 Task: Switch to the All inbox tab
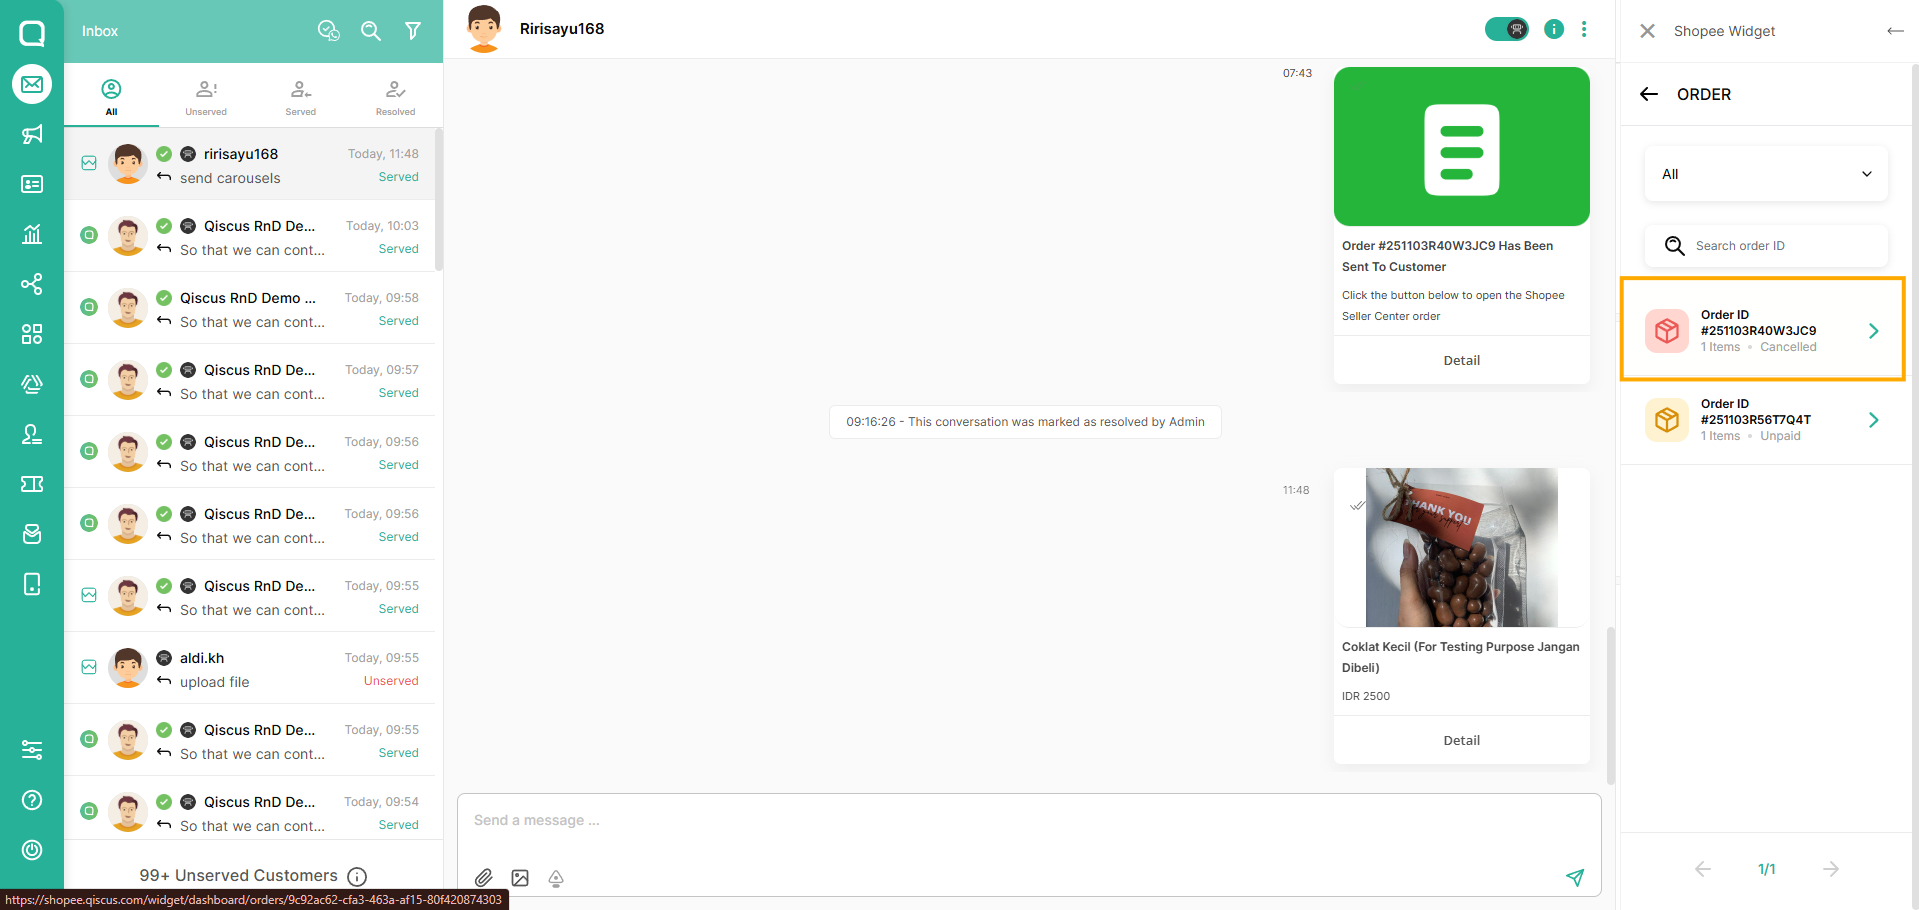pyautogui.click(x=111, y=96)
